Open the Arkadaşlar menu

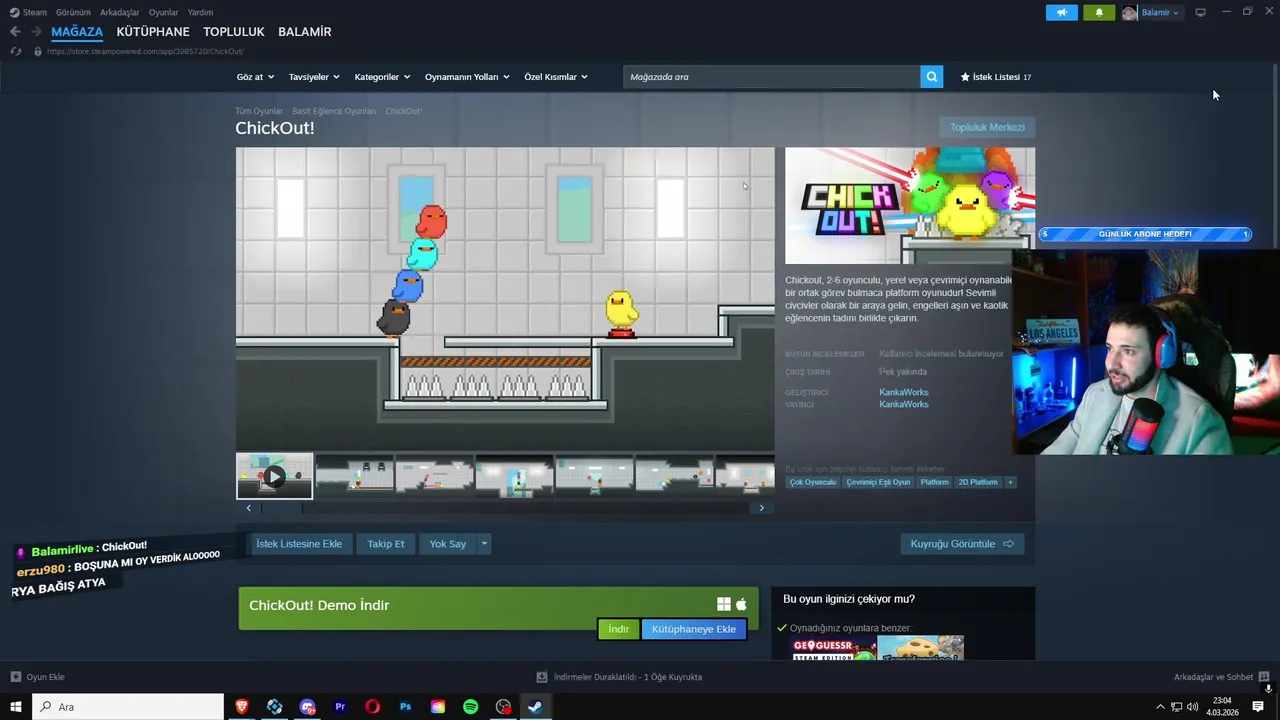119,12
